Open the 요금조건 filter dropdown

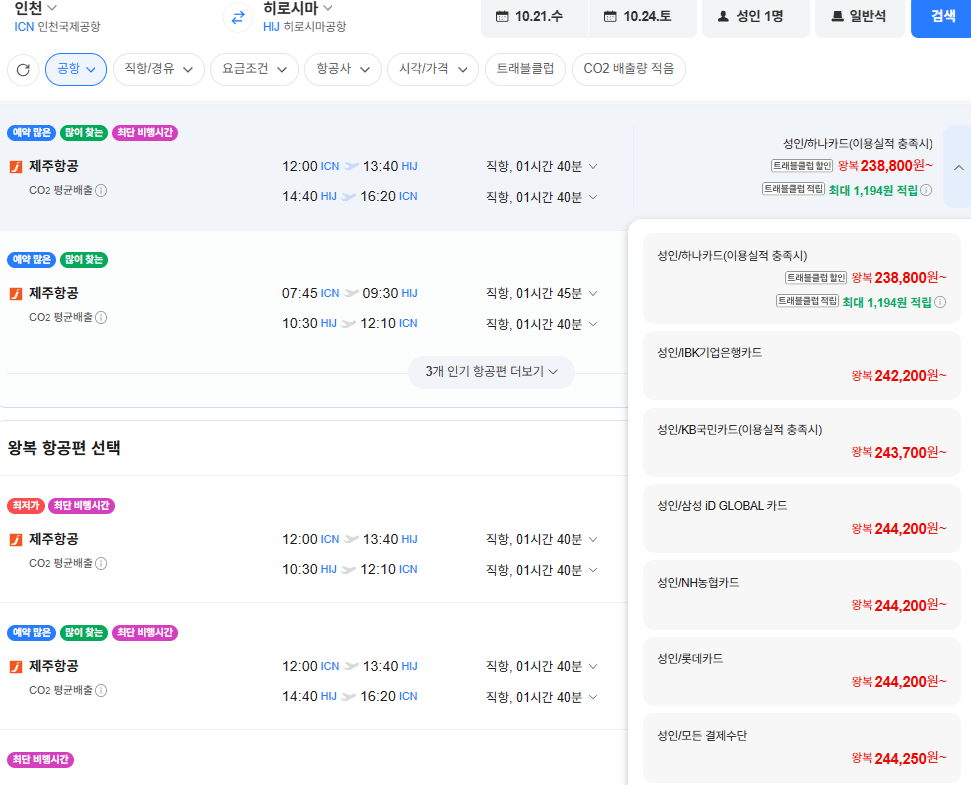point(255,69)
